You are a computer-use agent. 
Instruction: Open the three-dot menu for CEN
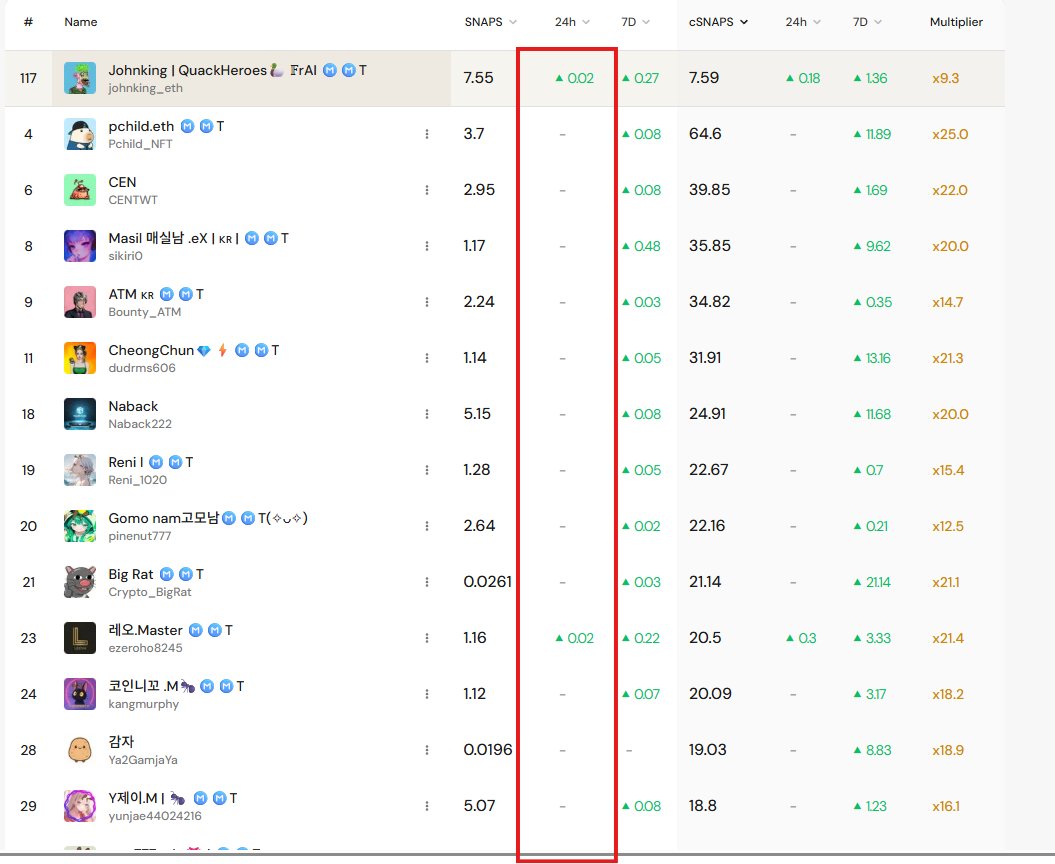tap(427, 190)
